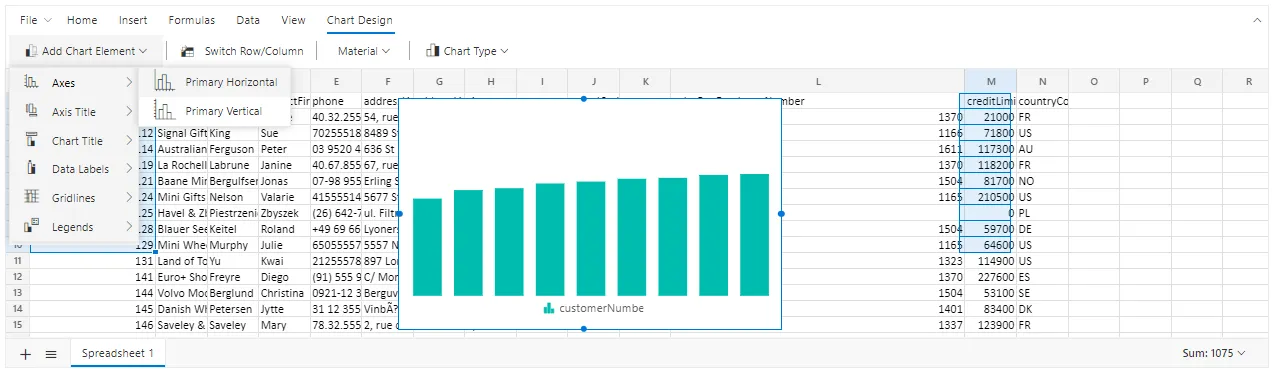Screen dimensions: 1272x370
Task: Open the sheet list menu icon
Action: (x=50, y=353)
